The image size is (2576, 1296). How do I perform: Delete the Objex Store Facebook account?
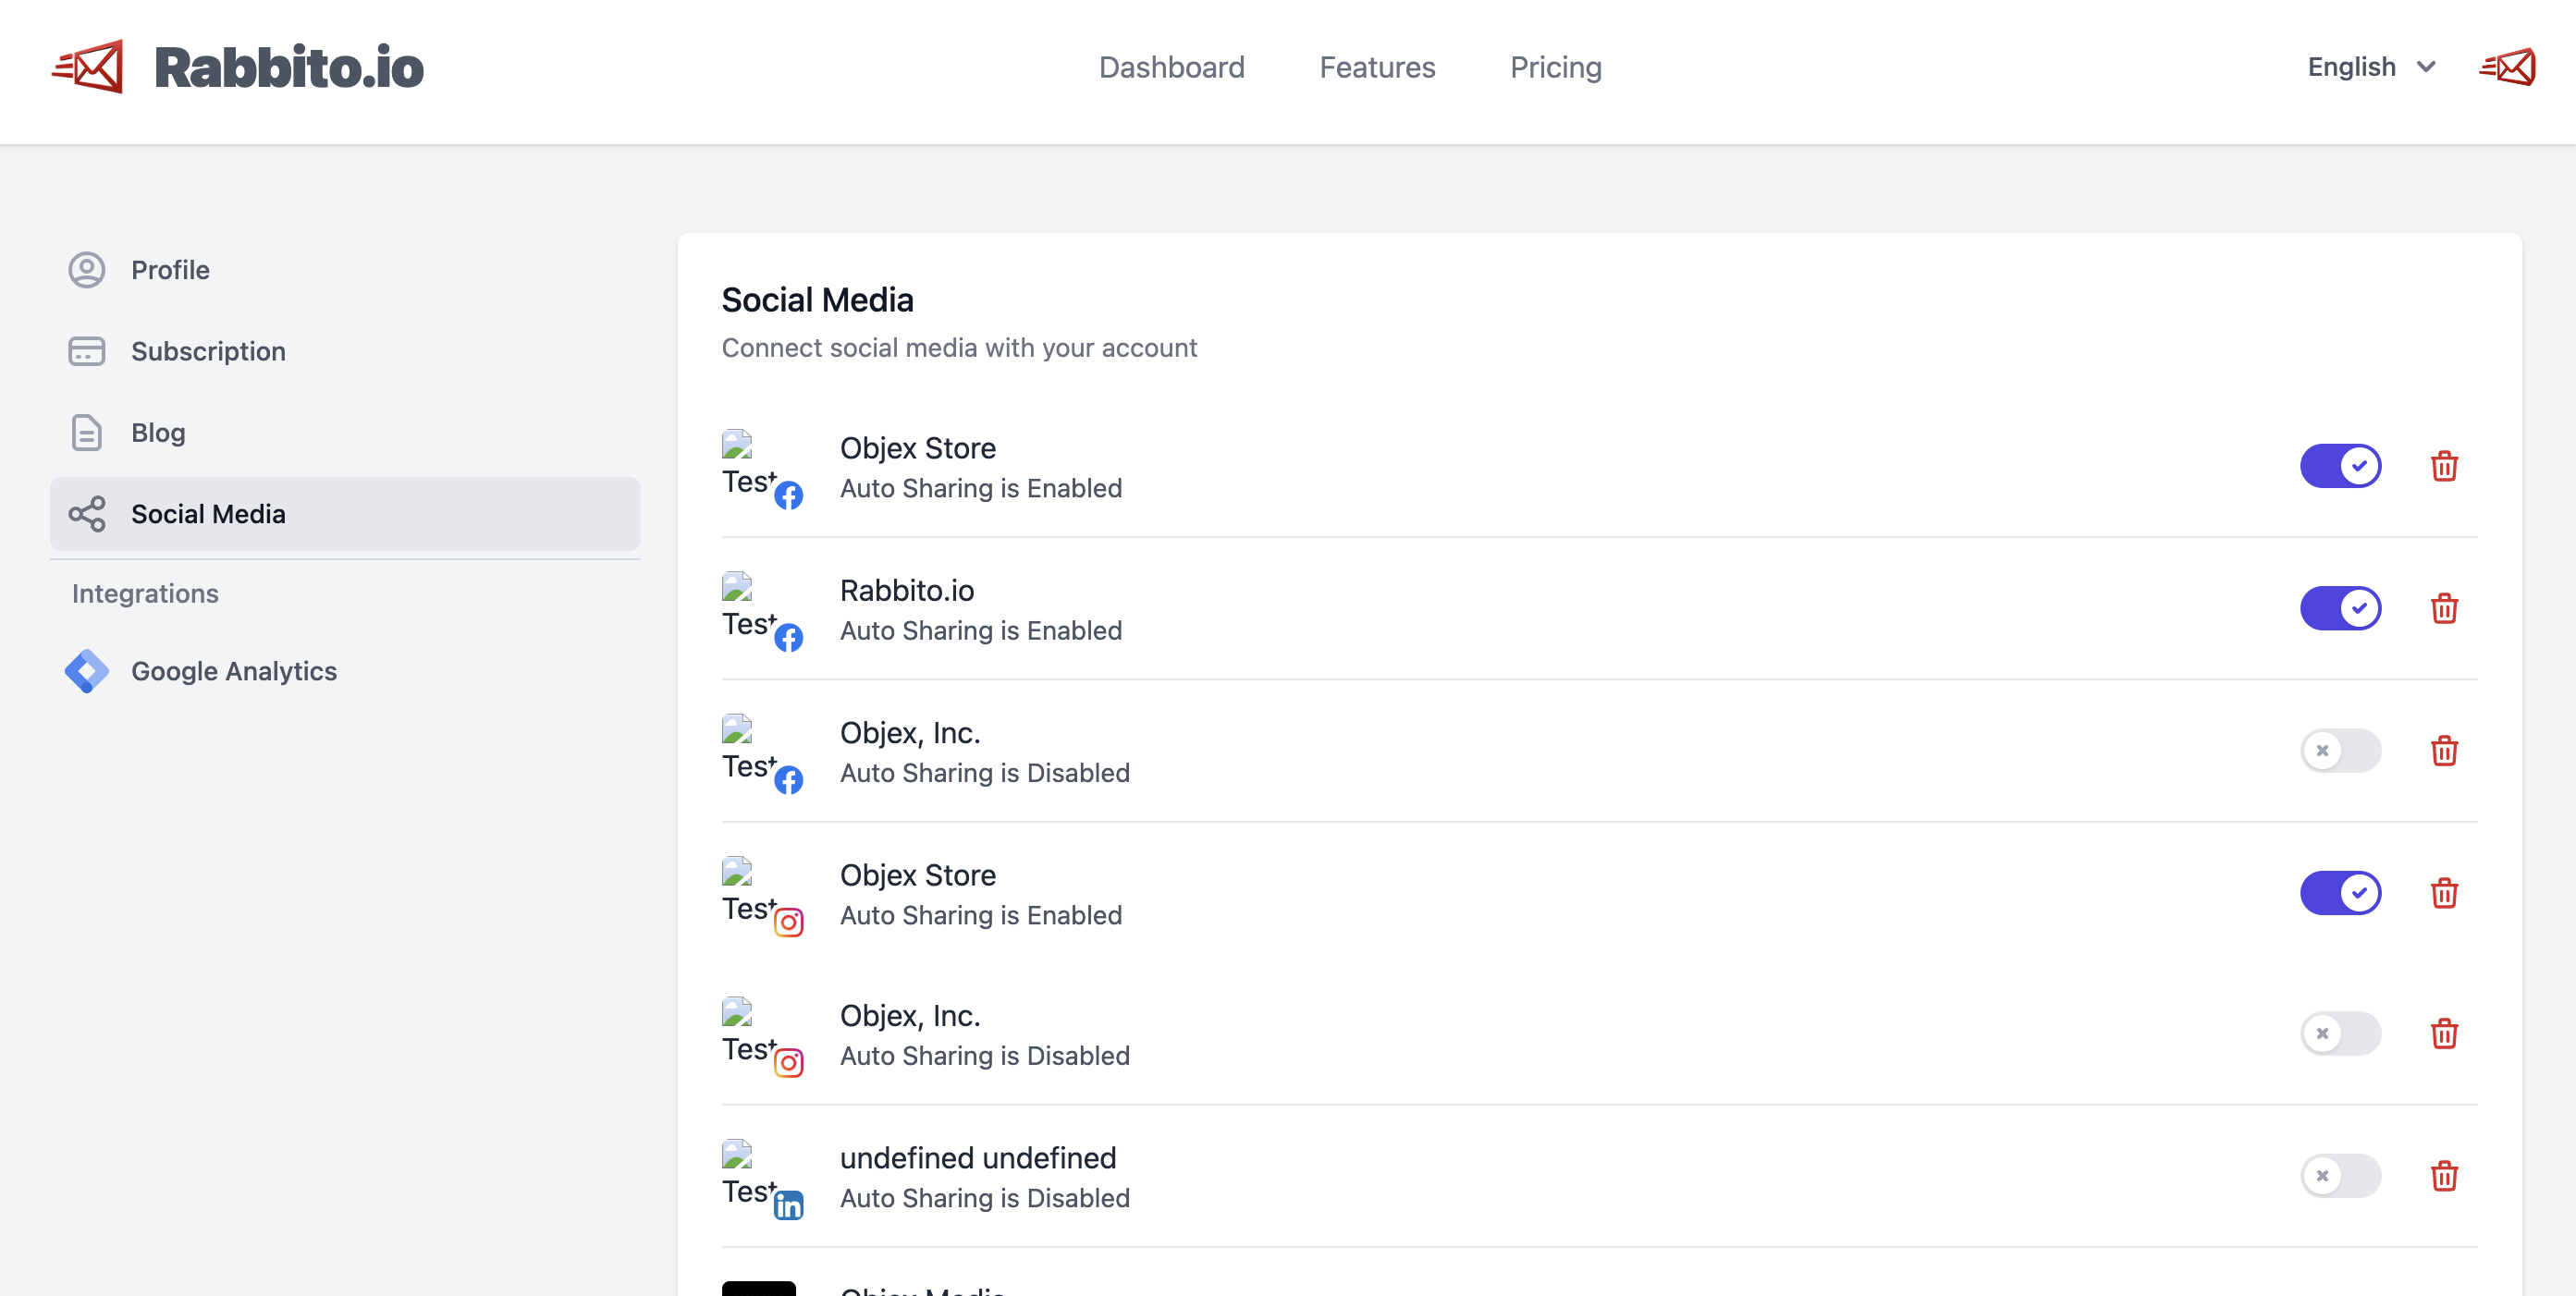2444,466
